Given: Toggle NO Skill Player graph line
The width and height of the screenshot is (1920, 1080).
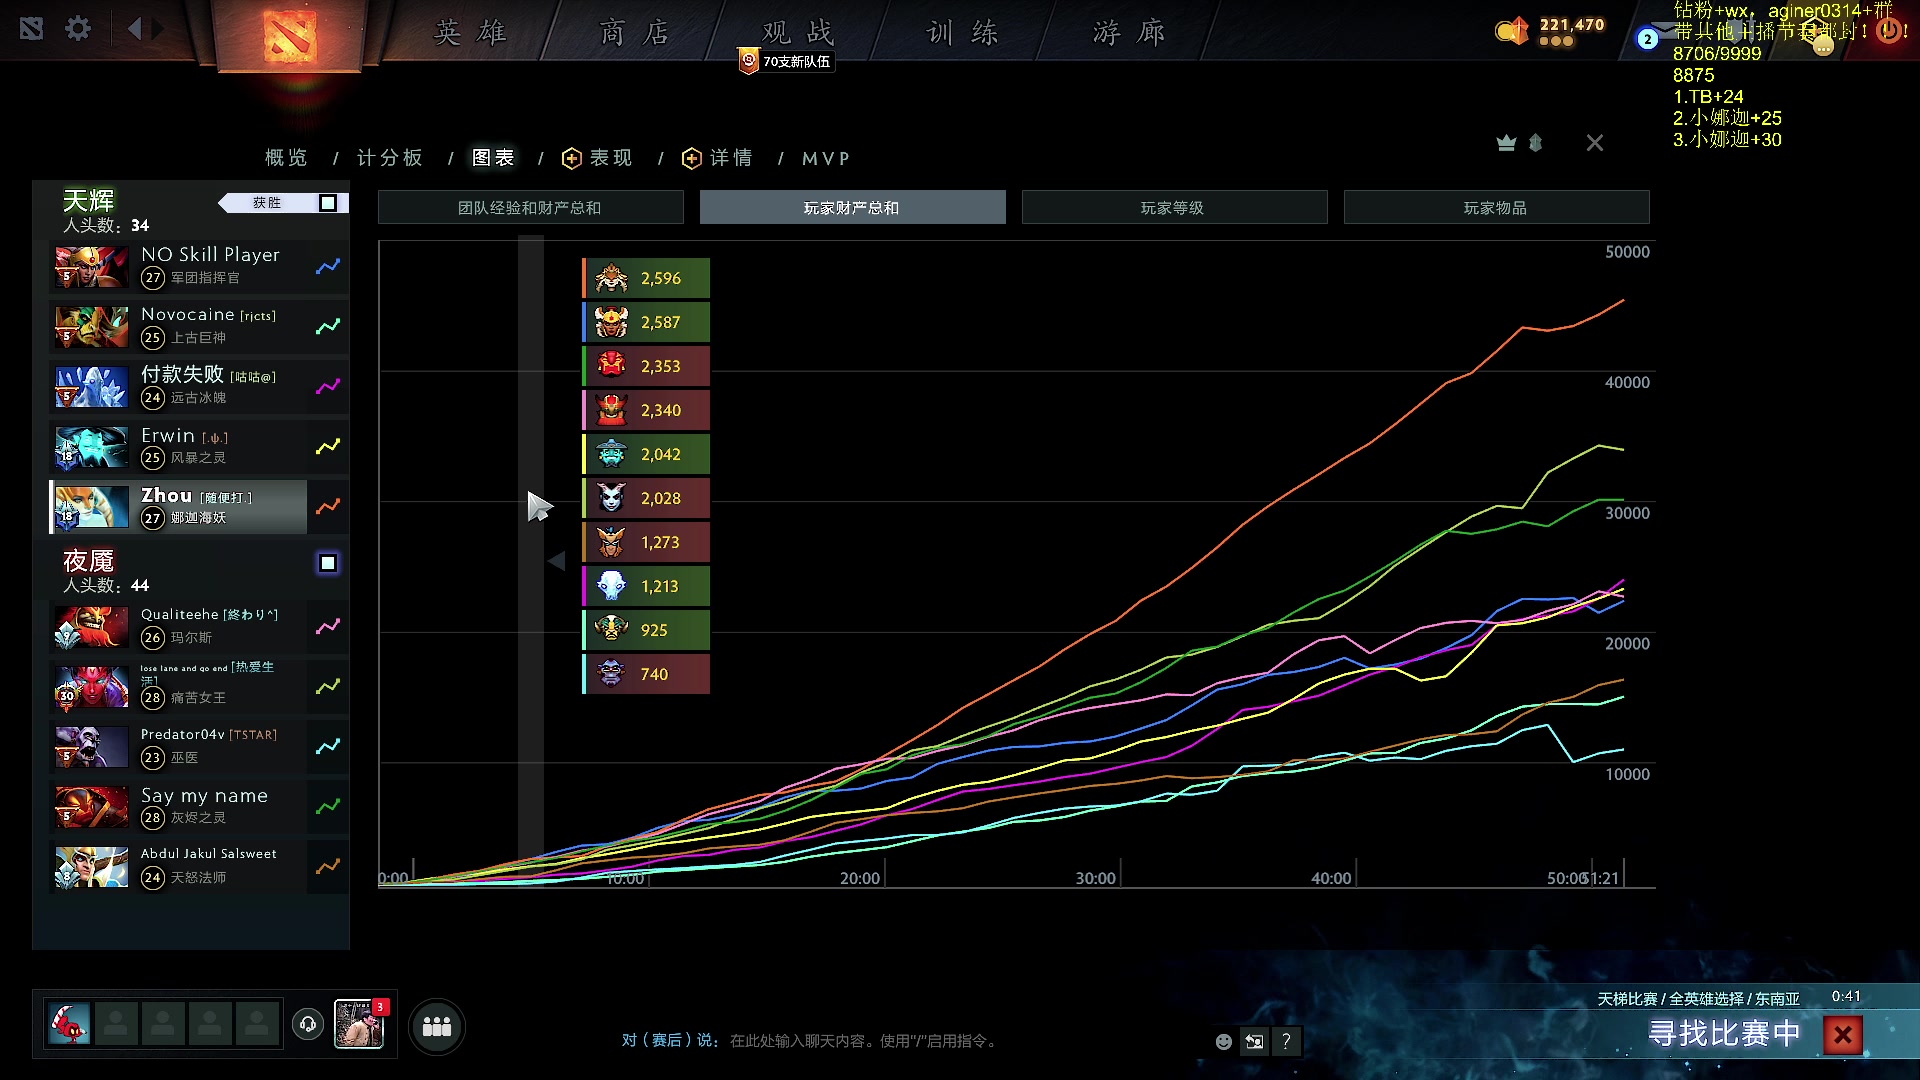Looking at the screenshot, I should (x=328, y=267).
